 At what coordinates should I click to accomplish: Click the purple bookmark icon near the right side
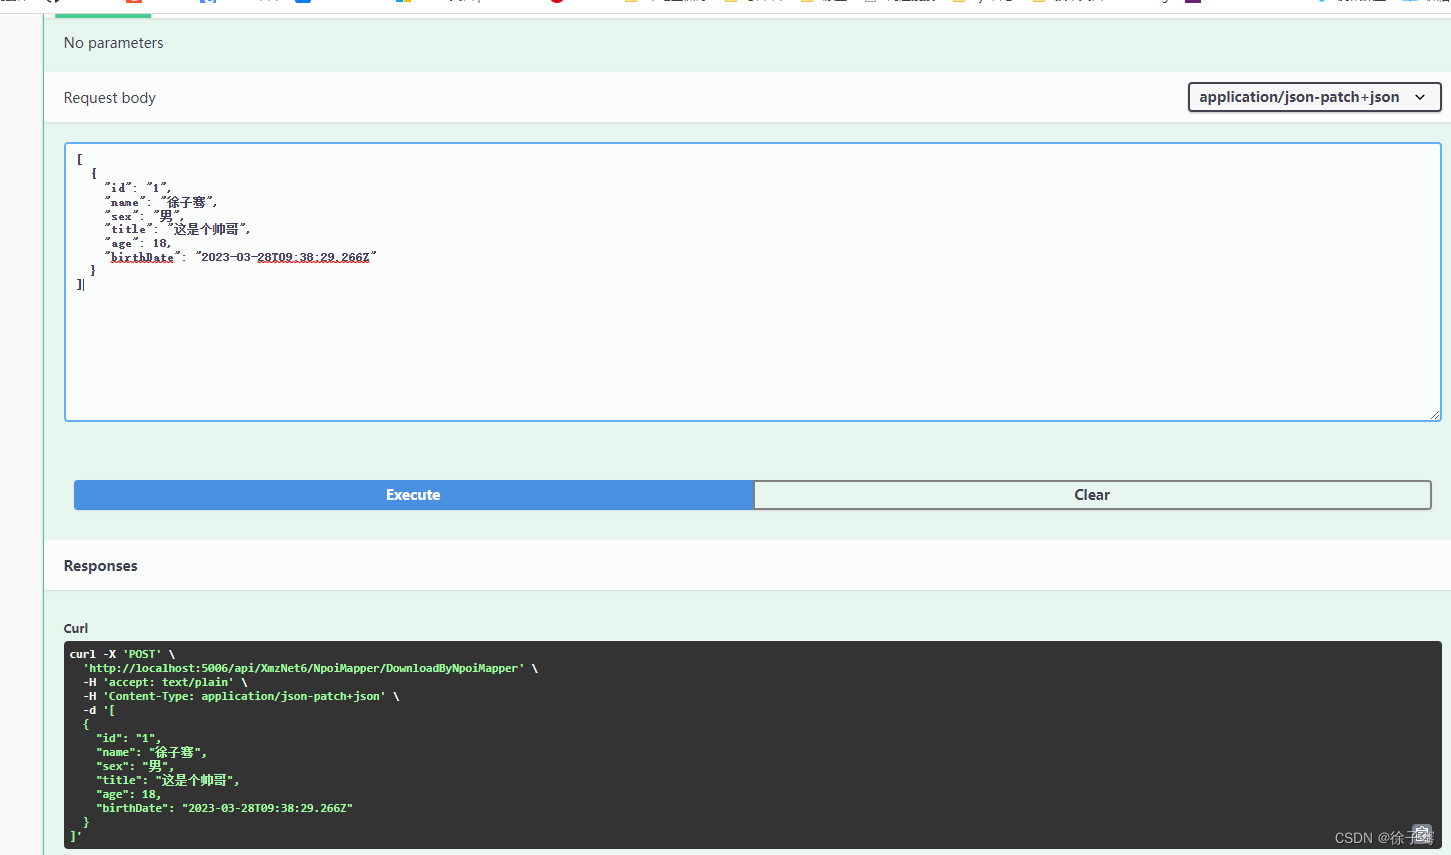pos(1192,4)
